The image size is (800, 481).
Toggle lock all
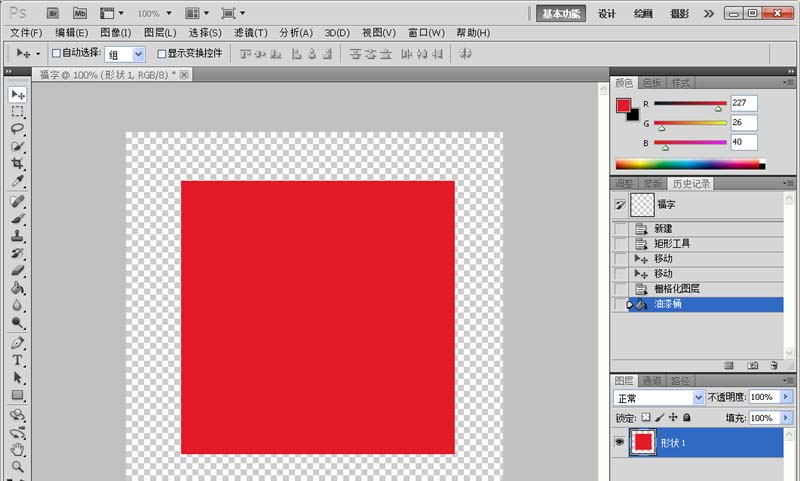pos(687,417)
